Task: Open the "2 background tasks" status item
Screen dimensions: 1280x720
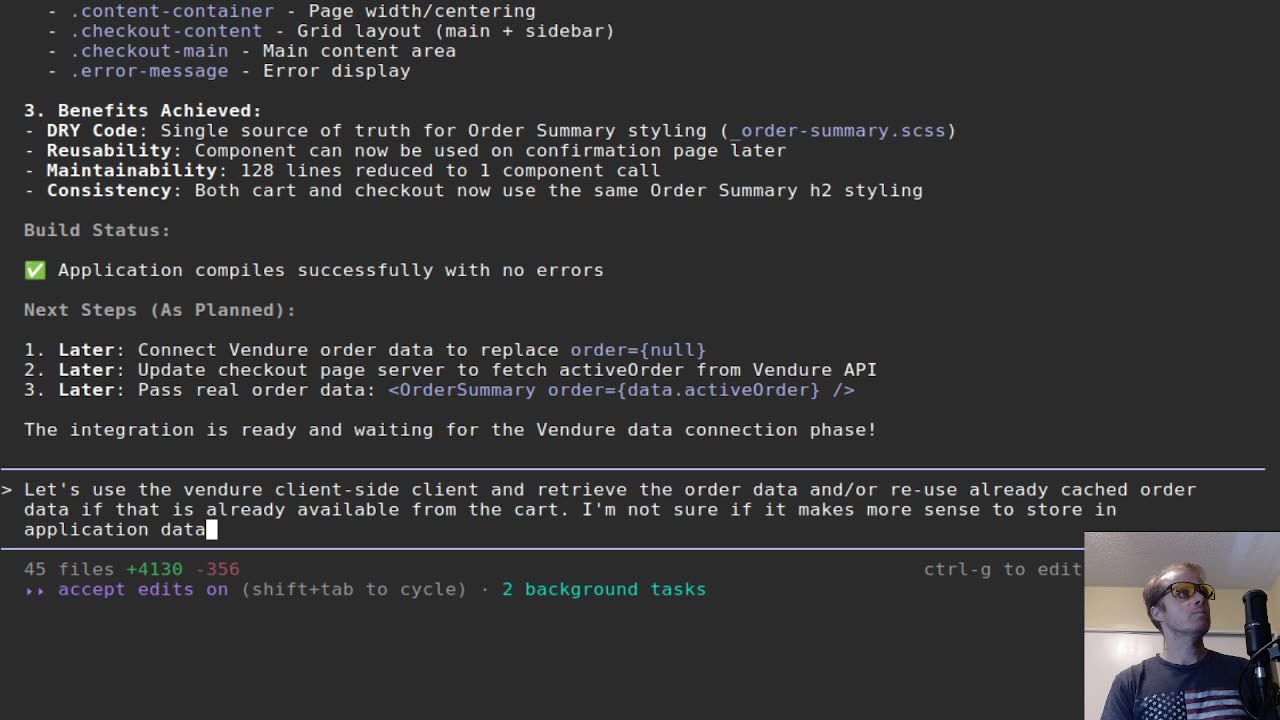Action: click(605, 590)
